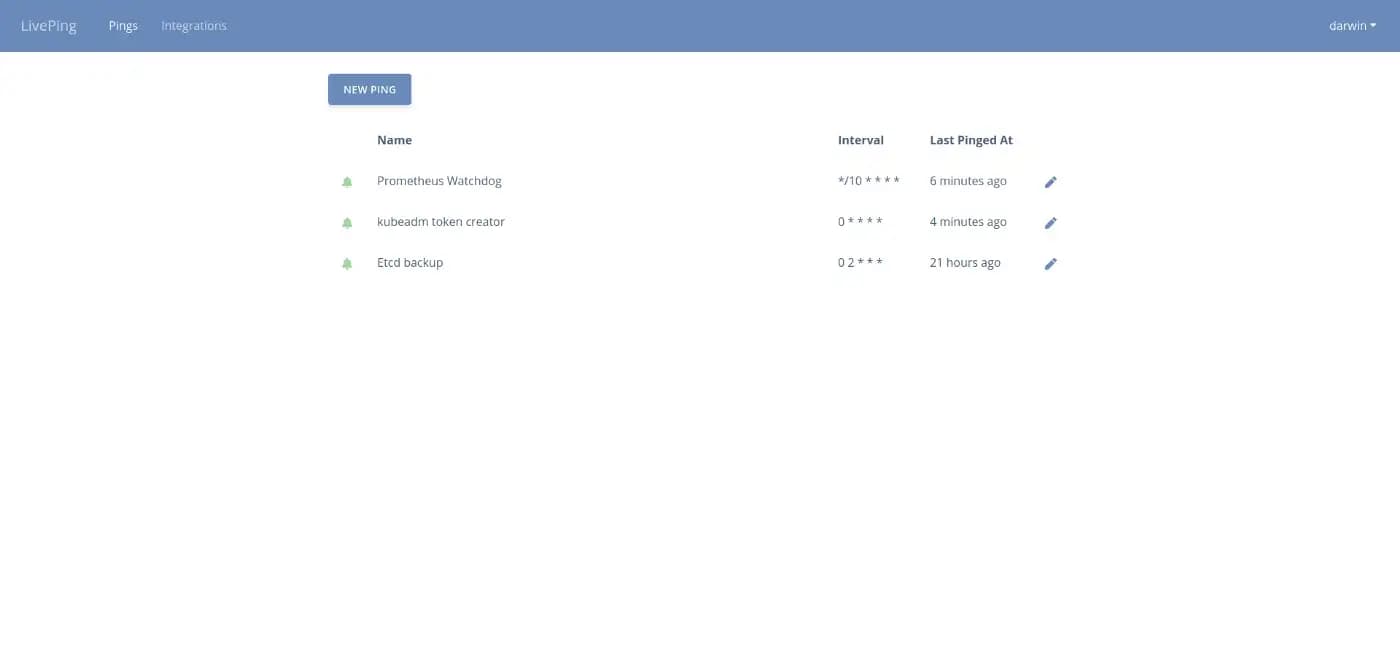The width and height of the screenshot is (1400, 663).
Task: Expand the darwin user dropdown
Action: tap(1352, 26)
